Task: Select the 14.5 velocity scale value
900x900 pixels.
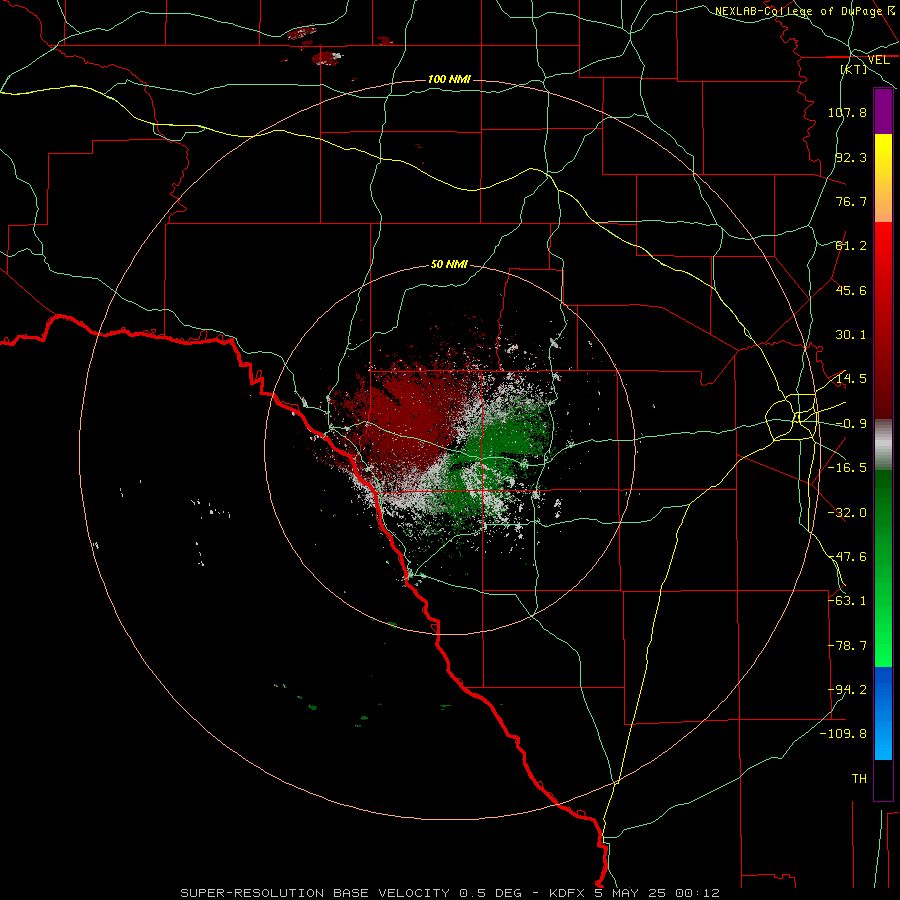Action: 851,379
